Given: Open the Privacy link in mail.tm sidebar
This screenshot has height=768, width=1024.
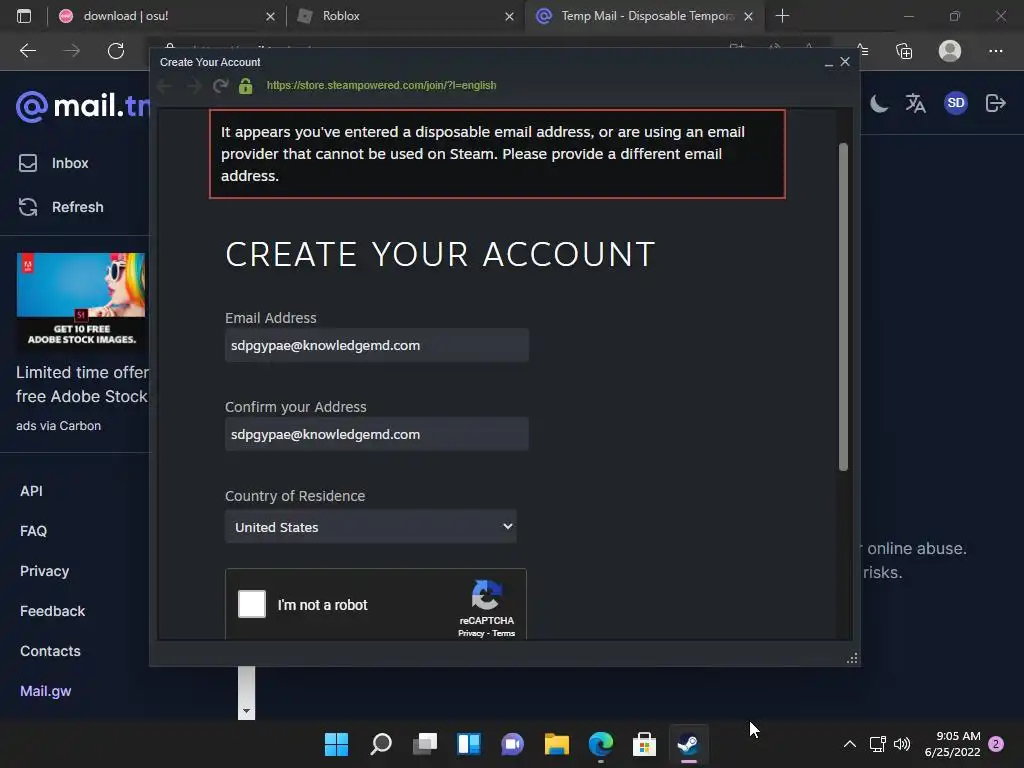Looking at the screenshot, I should (44, 571).
